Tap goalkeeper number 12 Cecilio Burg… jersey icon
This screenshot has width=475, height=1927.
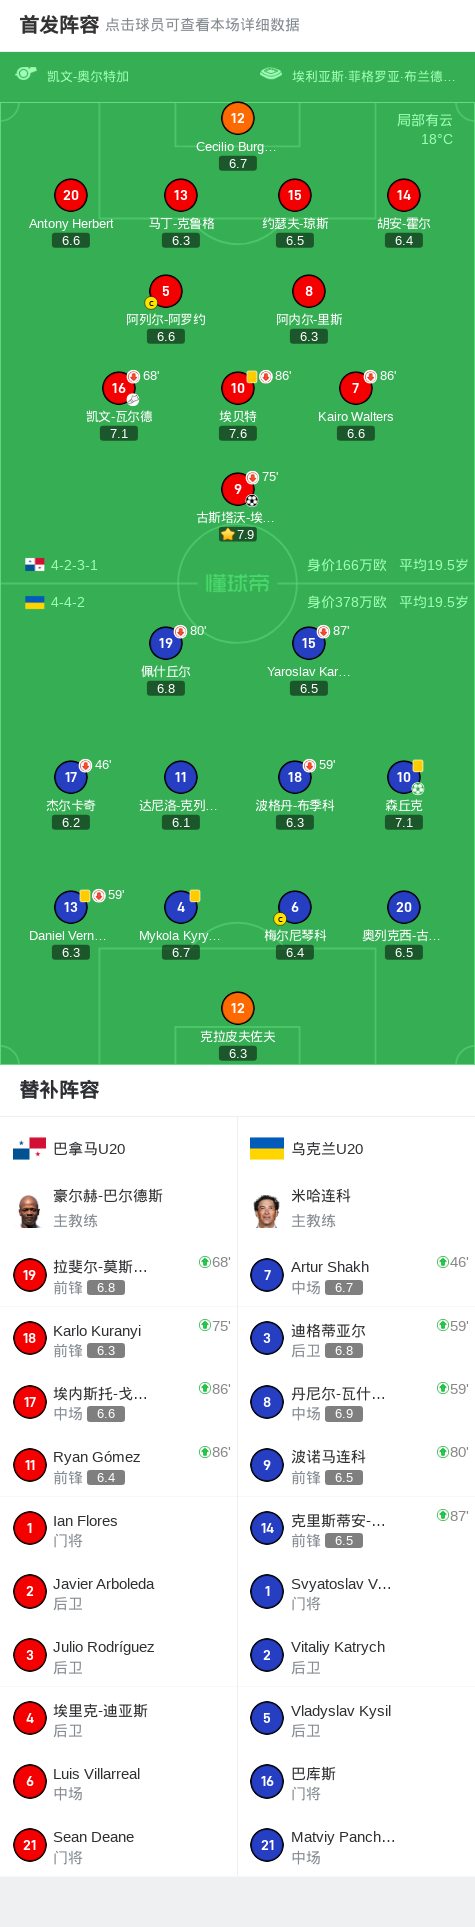[x=237, y=118]
